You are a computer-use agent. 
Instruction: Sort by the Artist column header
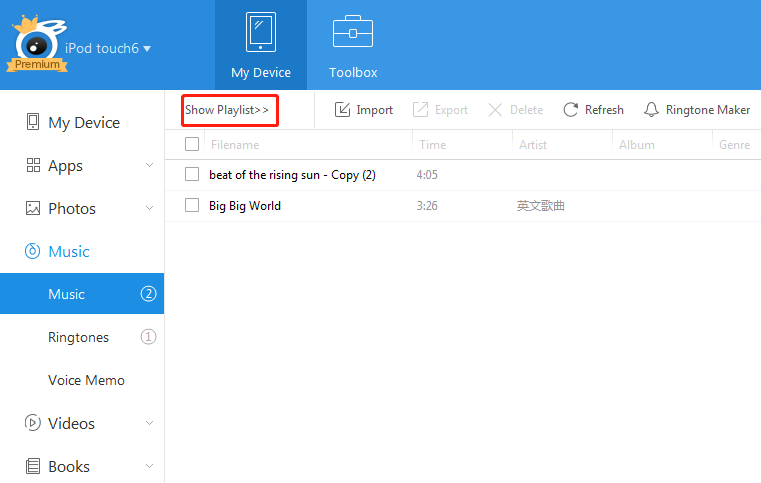533,145
